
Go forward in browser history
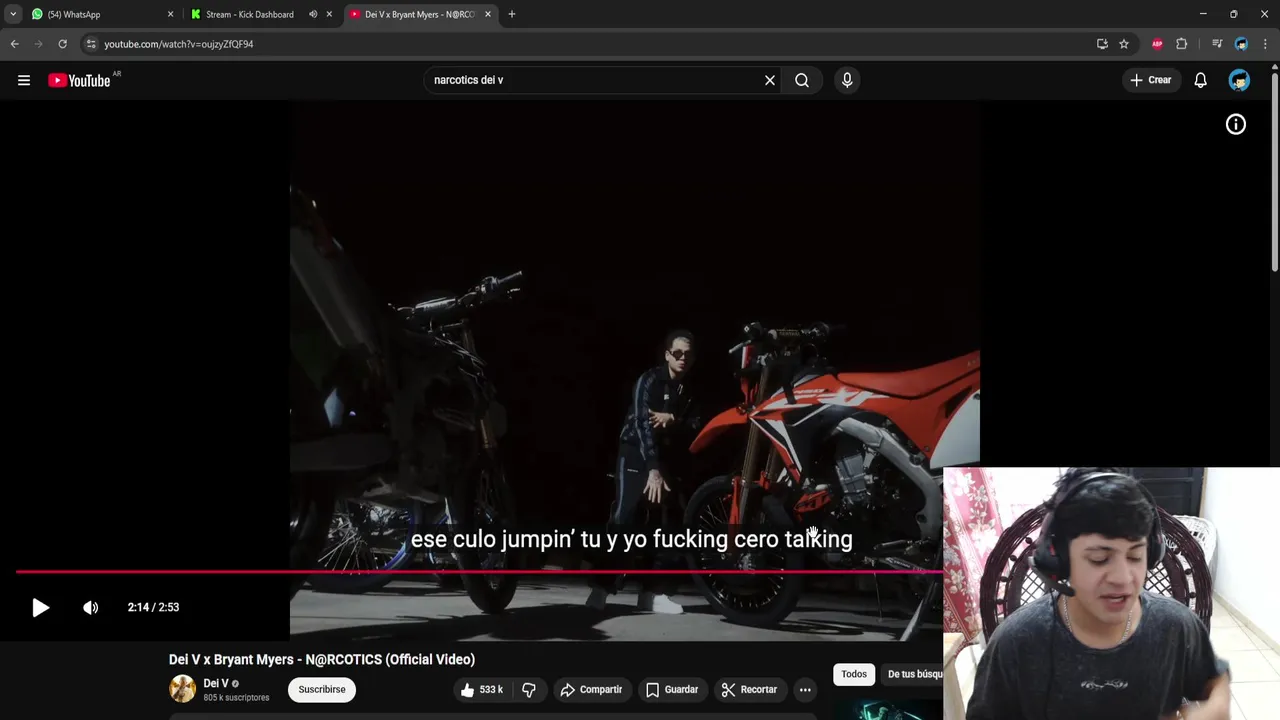[x=38, y=44]
